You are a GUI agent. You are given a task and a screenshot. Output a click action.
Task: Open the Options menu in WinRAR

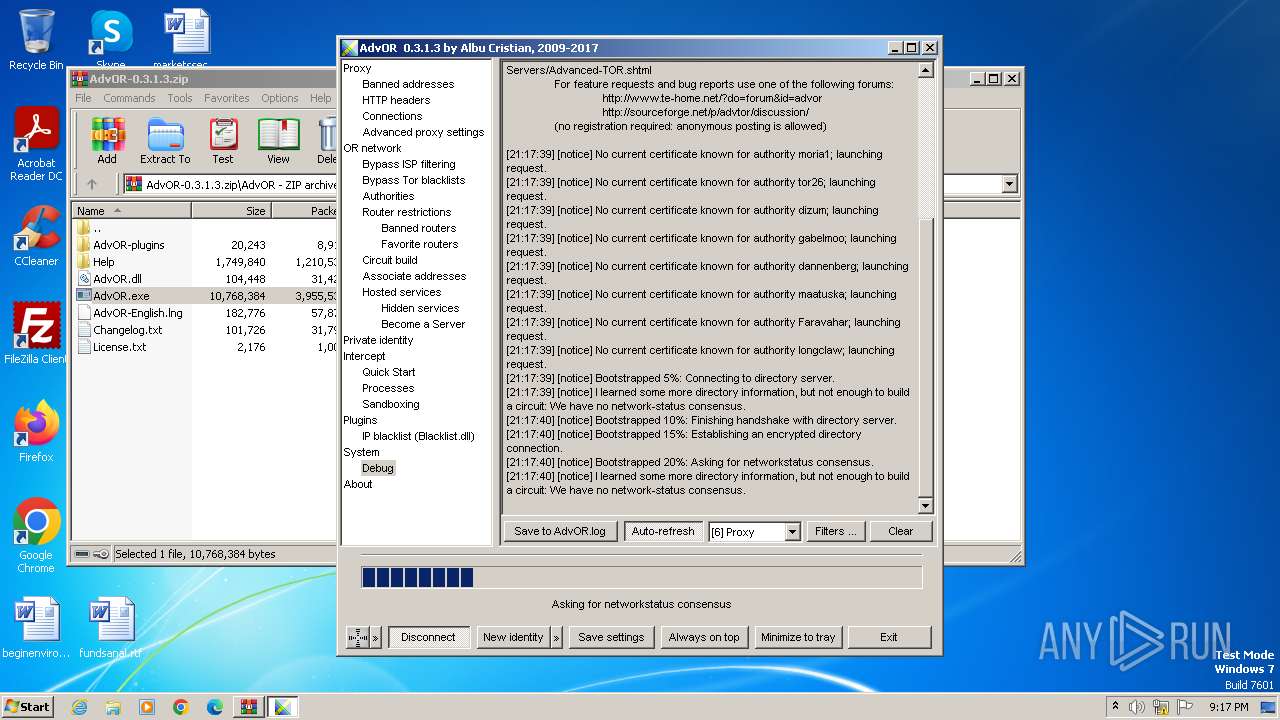280,98
